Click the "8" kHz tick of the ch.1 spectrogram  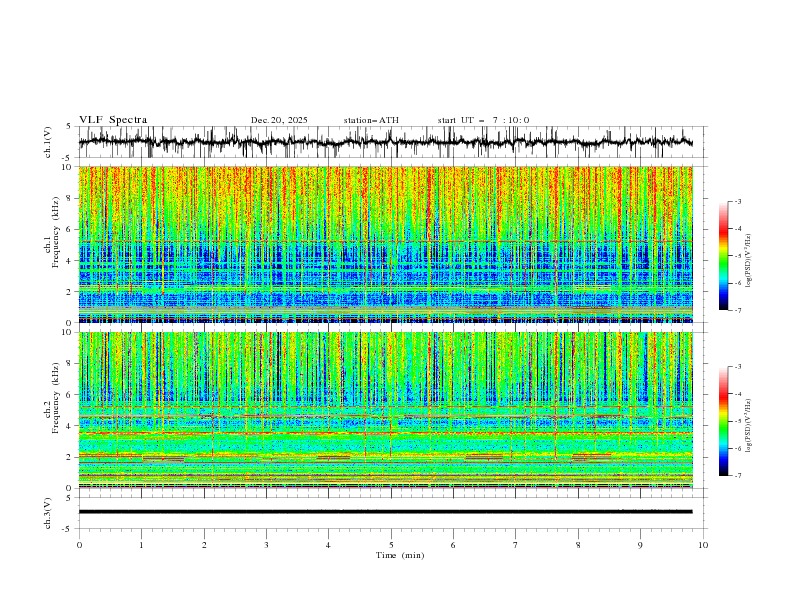click(71, 198)
